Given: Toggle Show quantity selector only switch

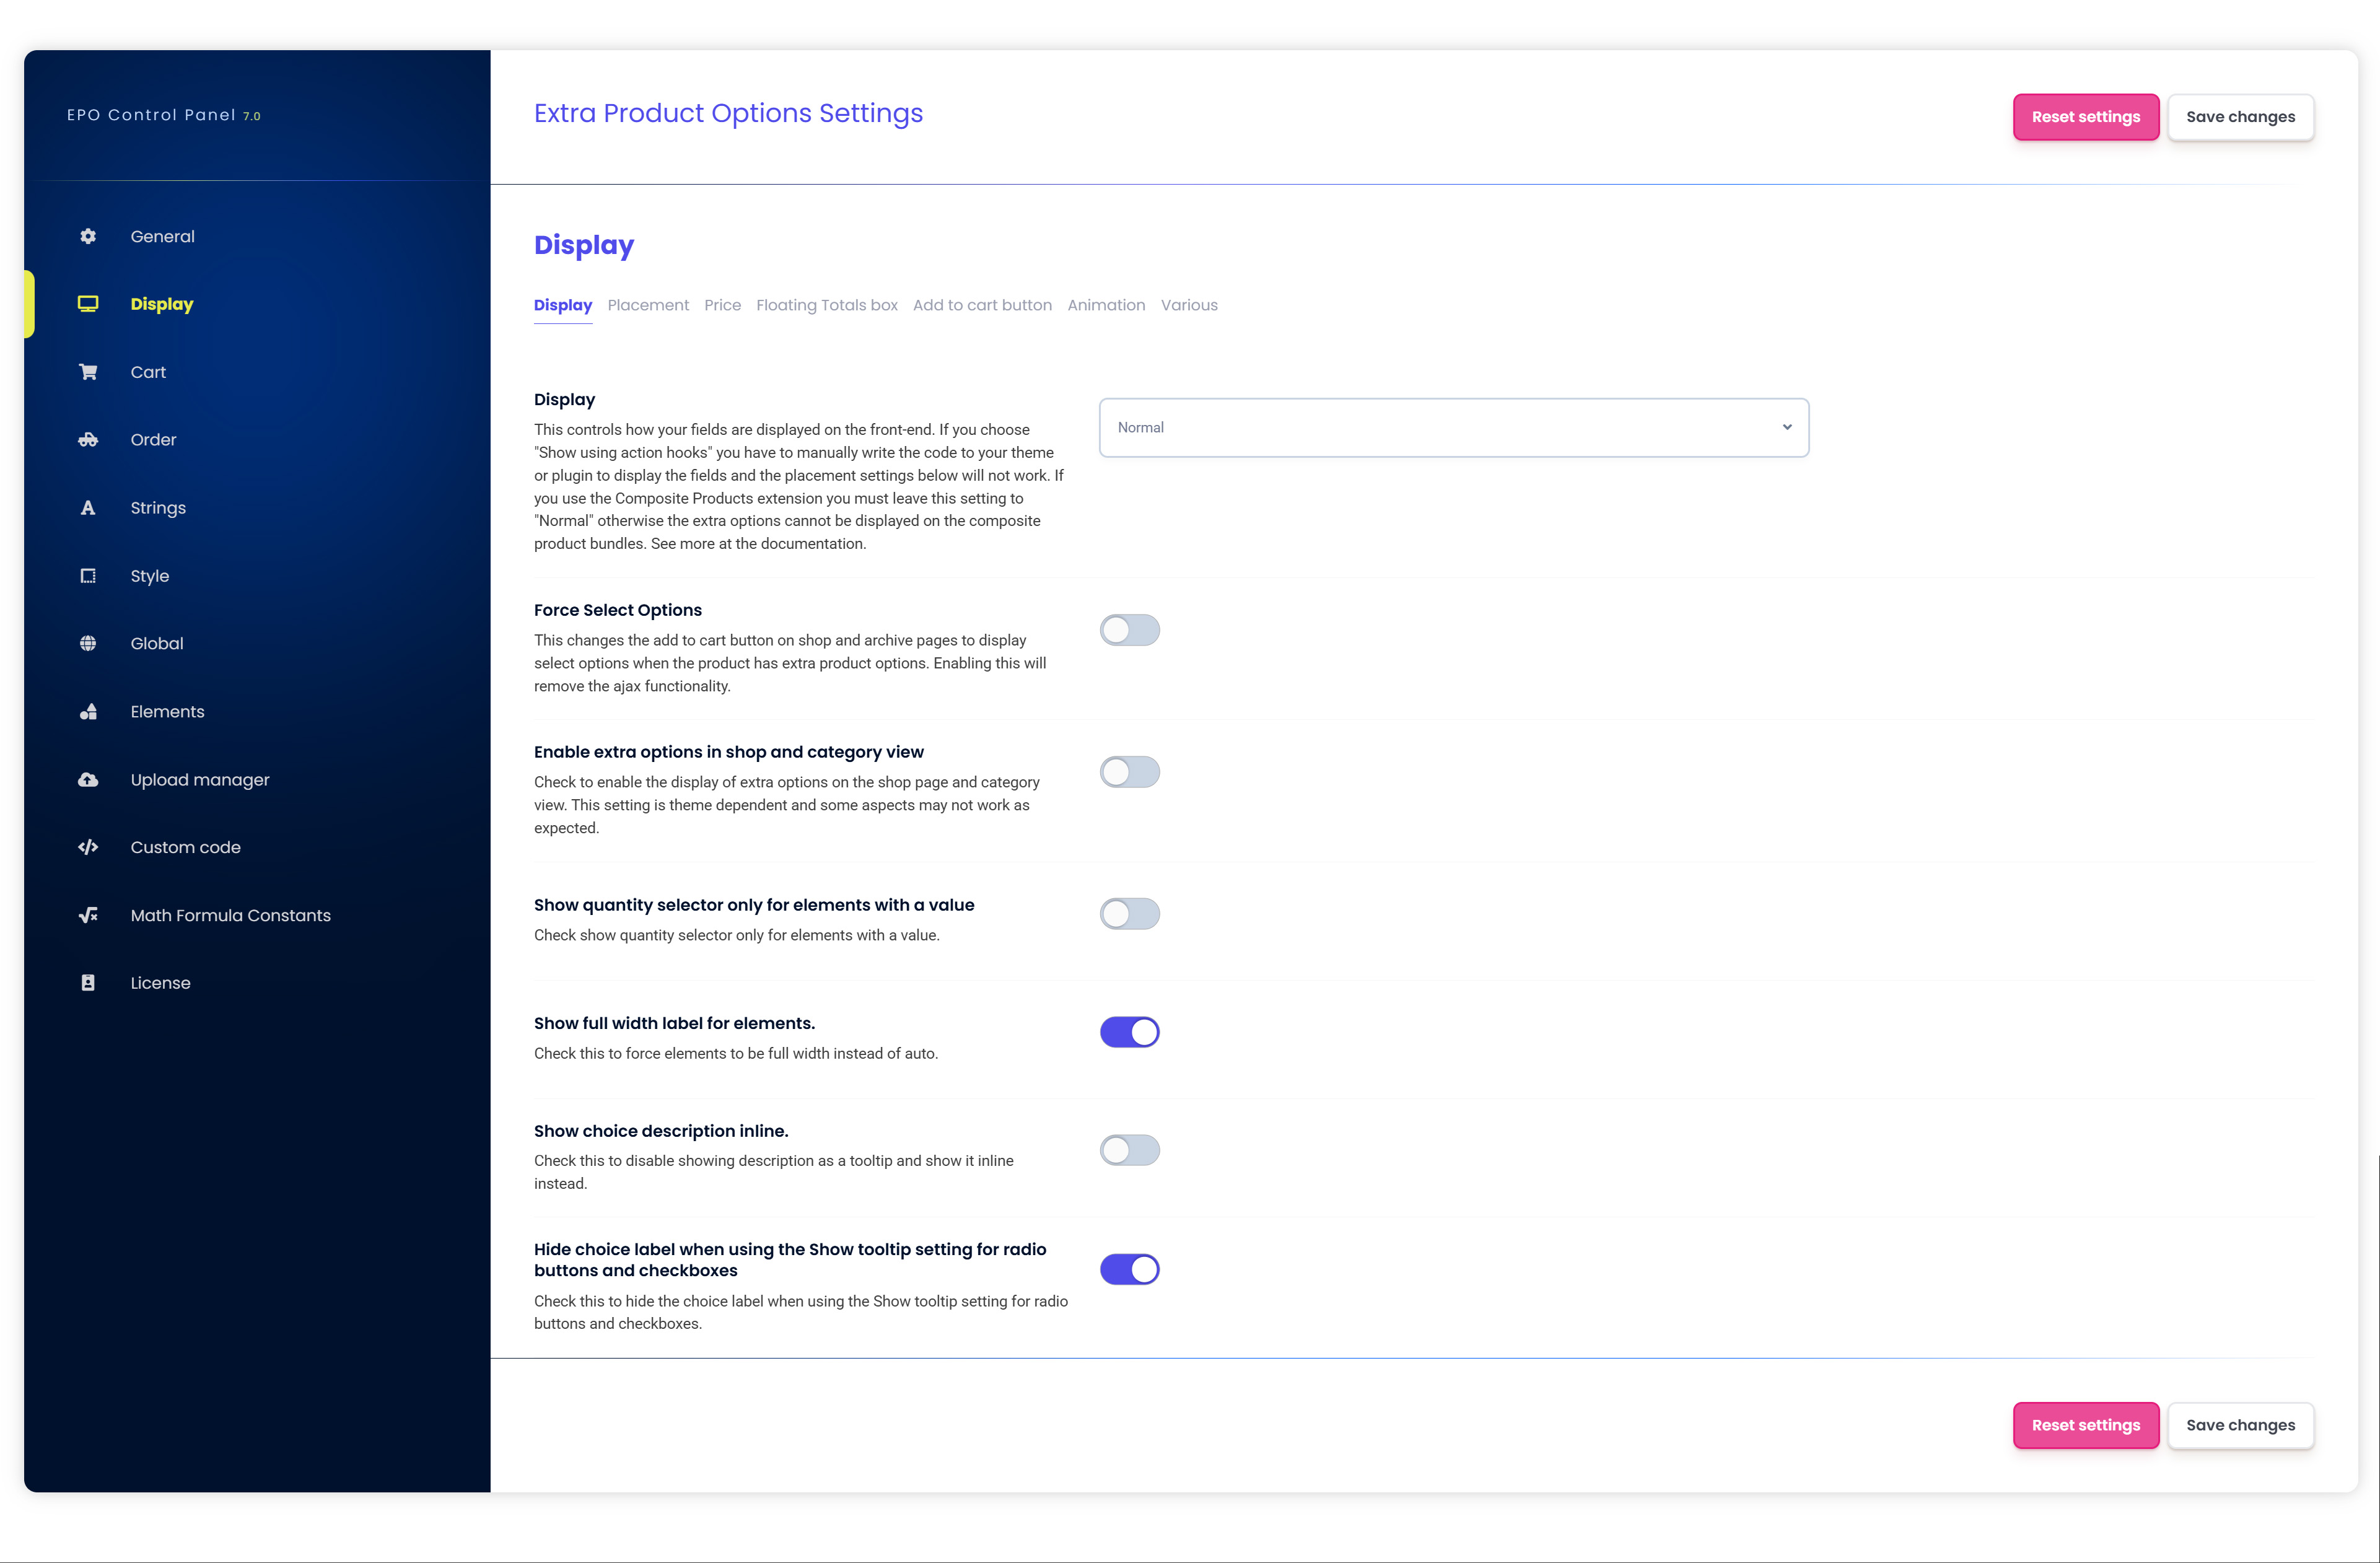Looking at the screenshot, I should point(1129,914).
